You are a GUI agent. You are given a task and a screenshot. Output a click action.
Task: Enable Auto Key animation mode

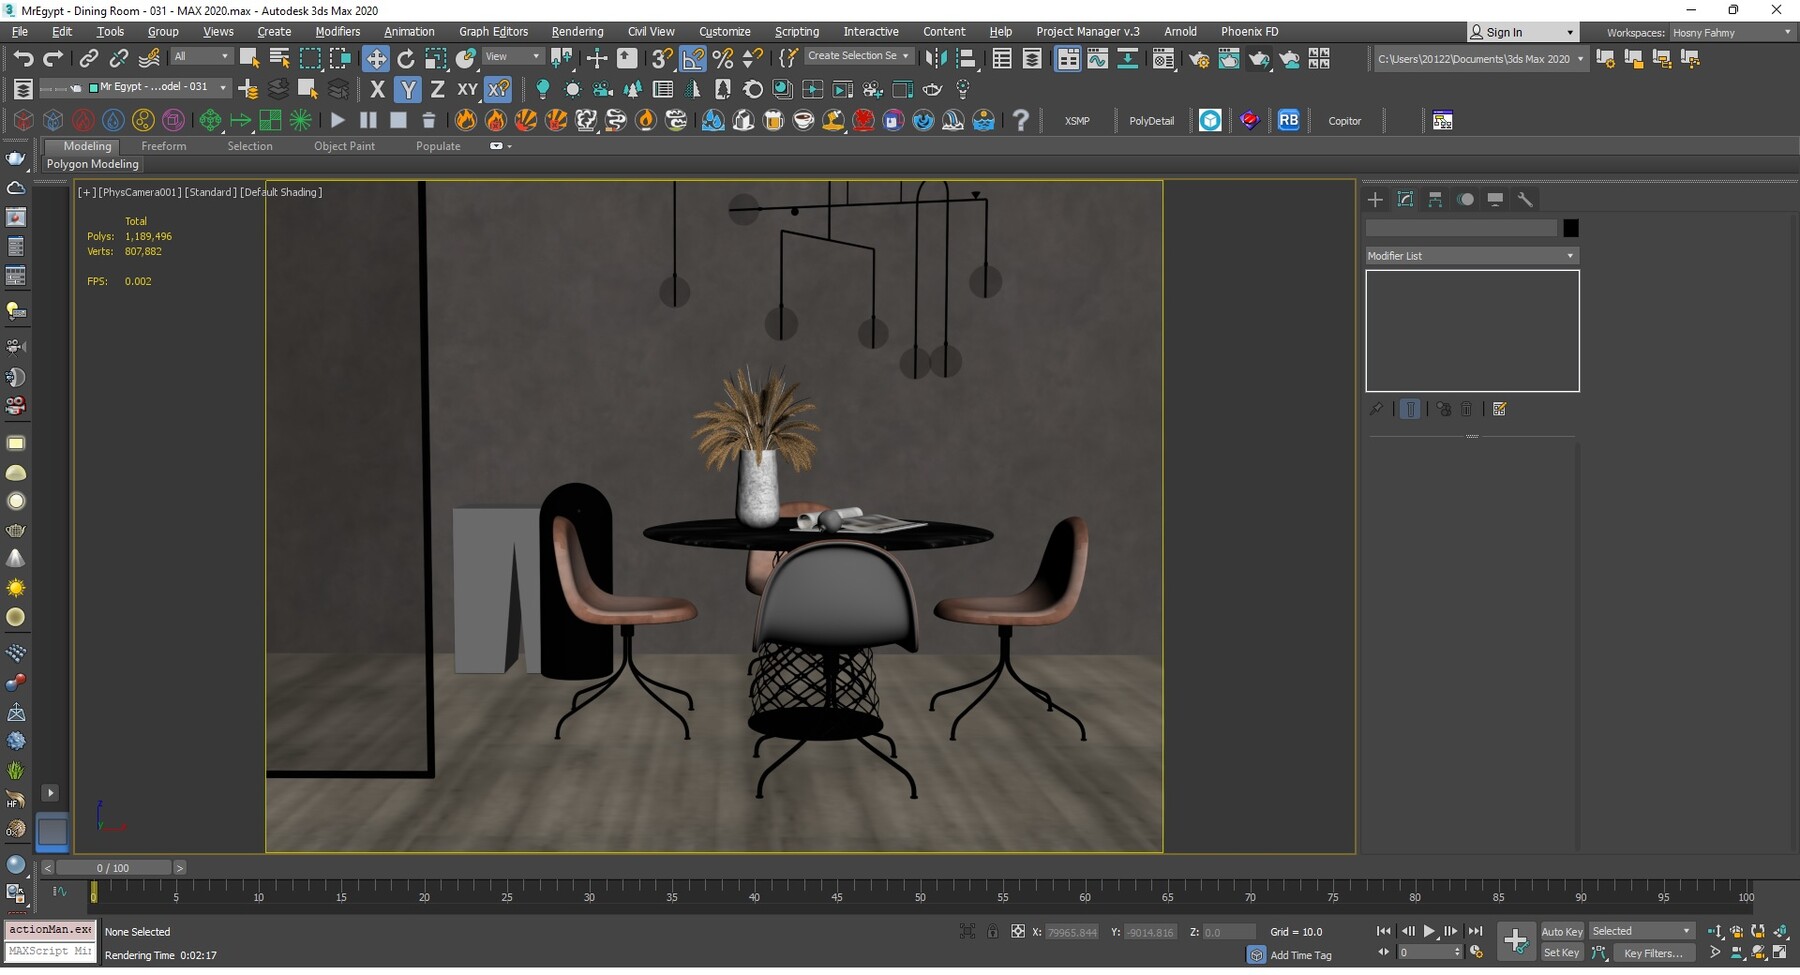(x=1562, y=931)
